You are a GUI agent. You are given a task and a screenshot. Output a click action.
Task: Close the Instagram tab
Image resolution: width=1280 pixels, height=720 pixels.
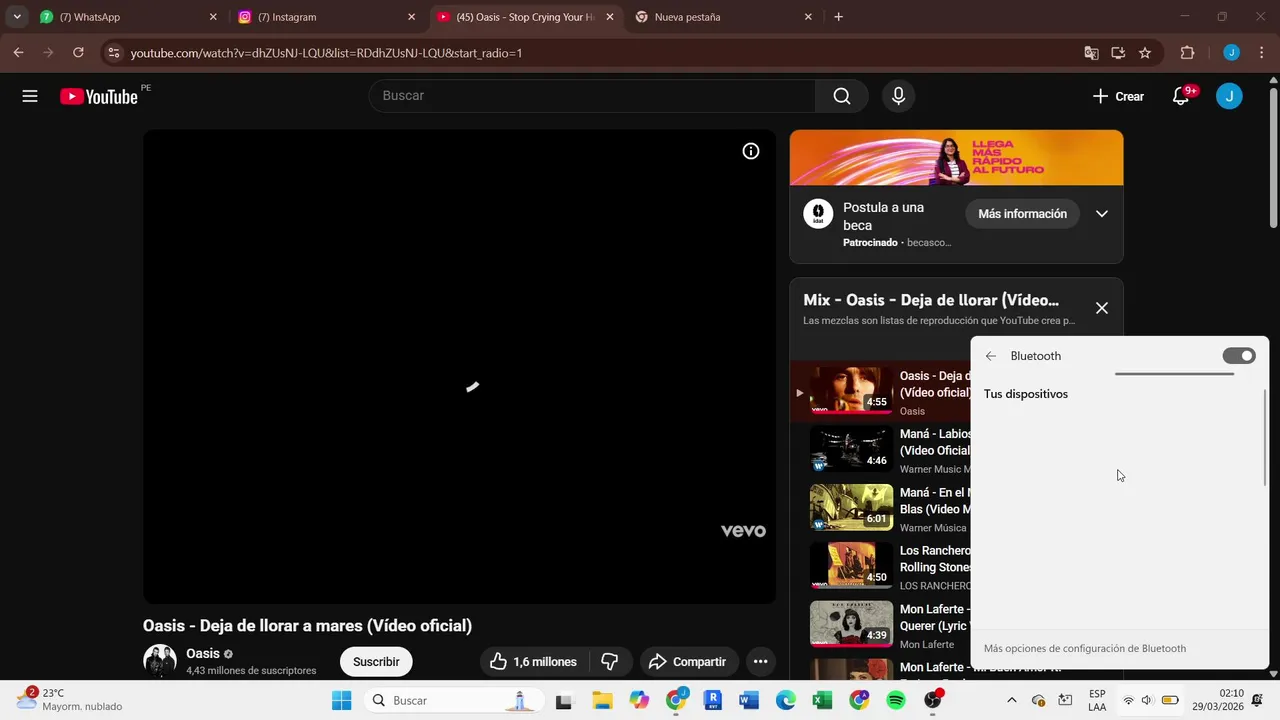point(411,17)
